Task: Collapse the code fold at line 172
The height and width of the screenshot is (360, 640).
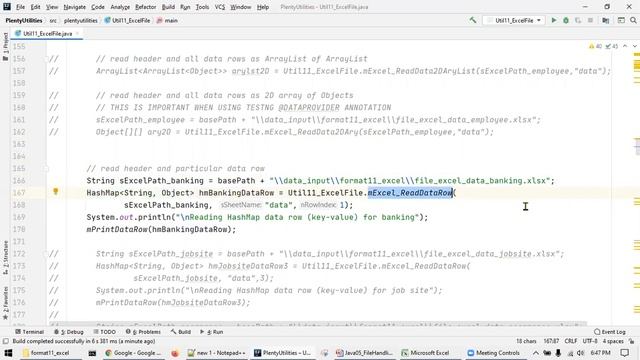Action: pyautogui.click(x=46, y=254)
